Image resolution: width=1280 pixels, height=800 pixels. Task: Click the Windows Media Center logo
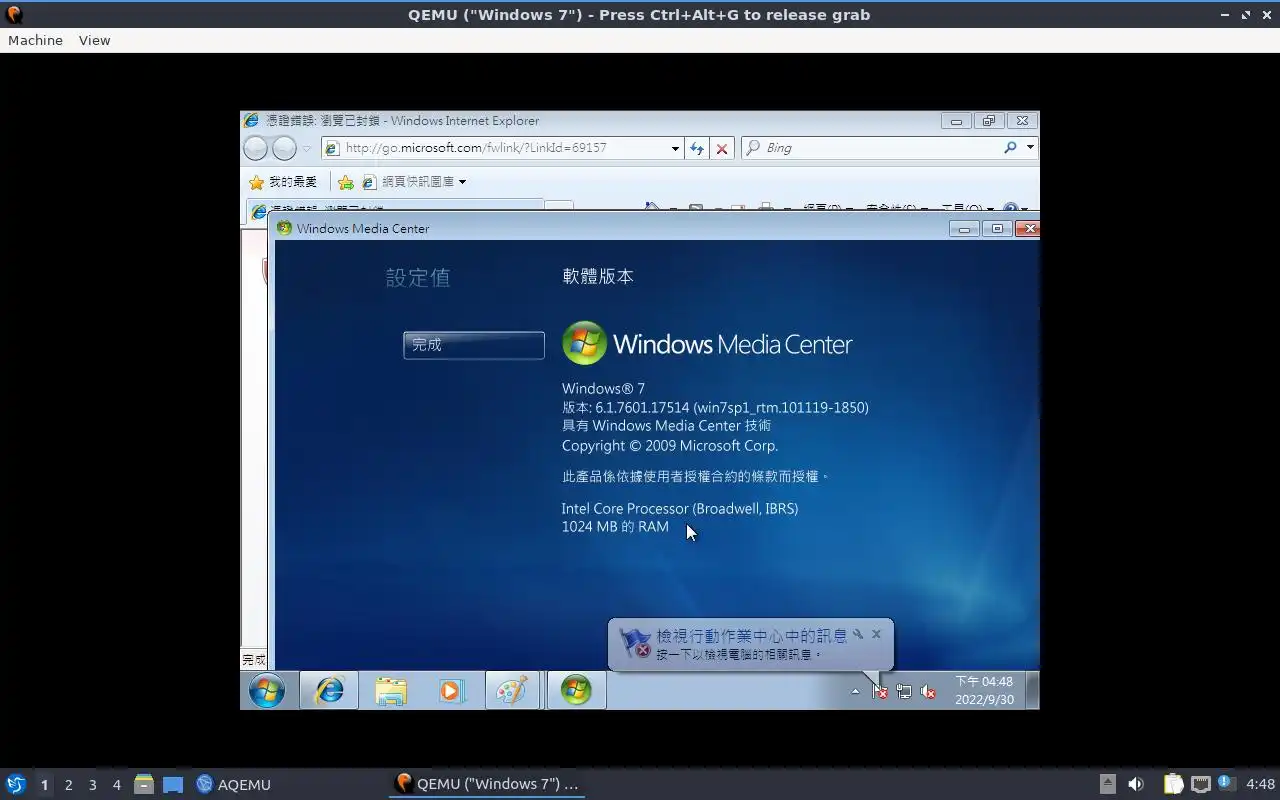(707, 344)
